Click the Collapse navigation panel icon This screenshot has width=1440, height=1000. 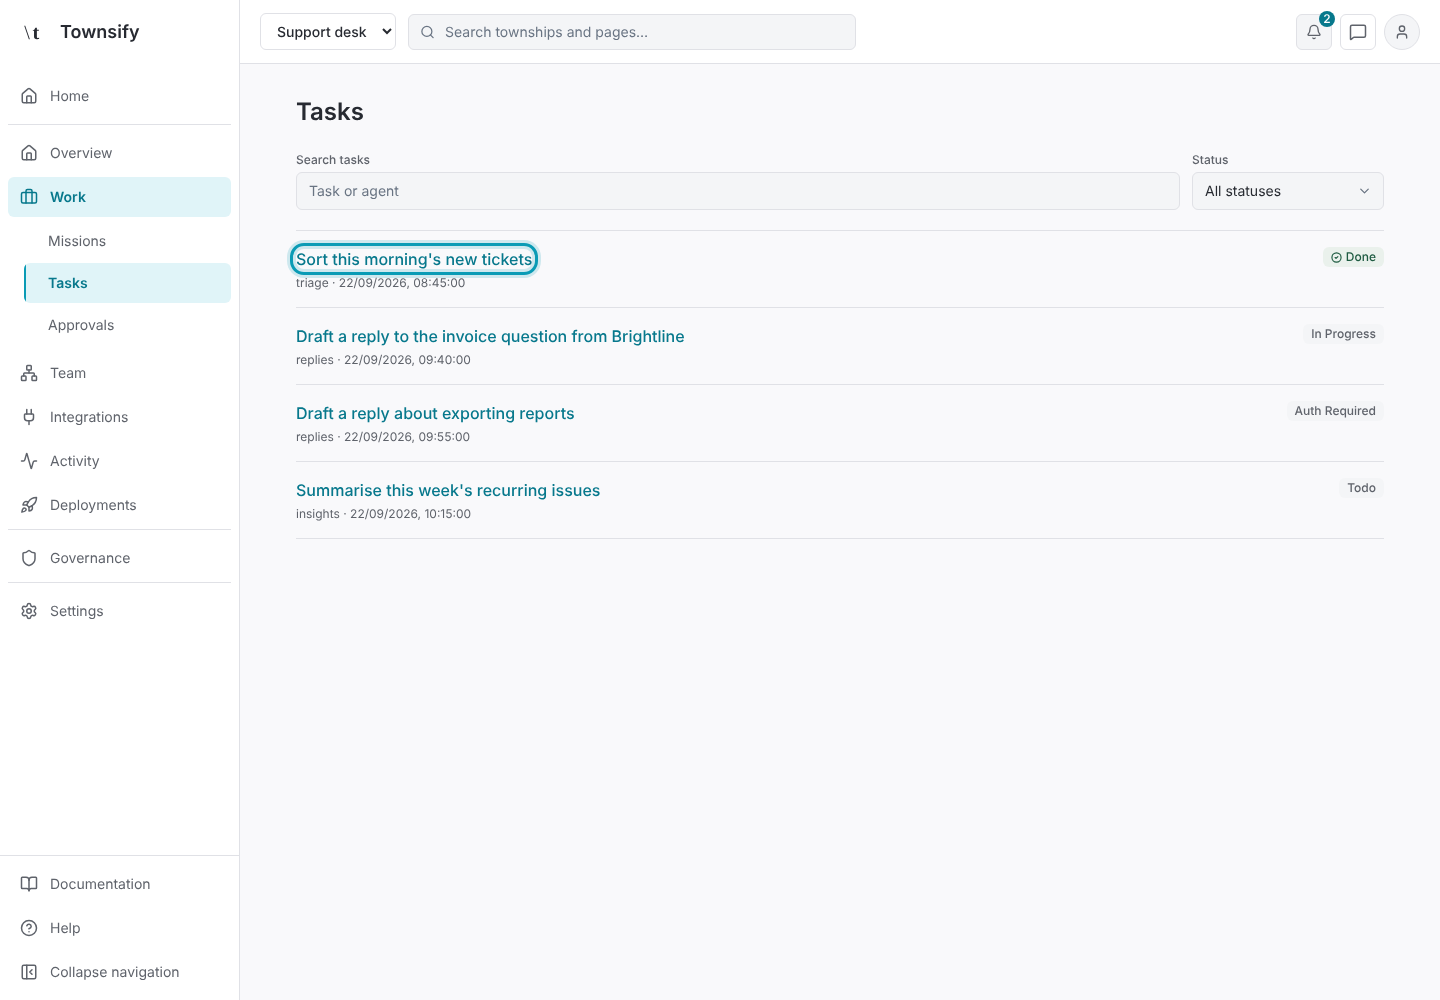[x=29, y=972]
